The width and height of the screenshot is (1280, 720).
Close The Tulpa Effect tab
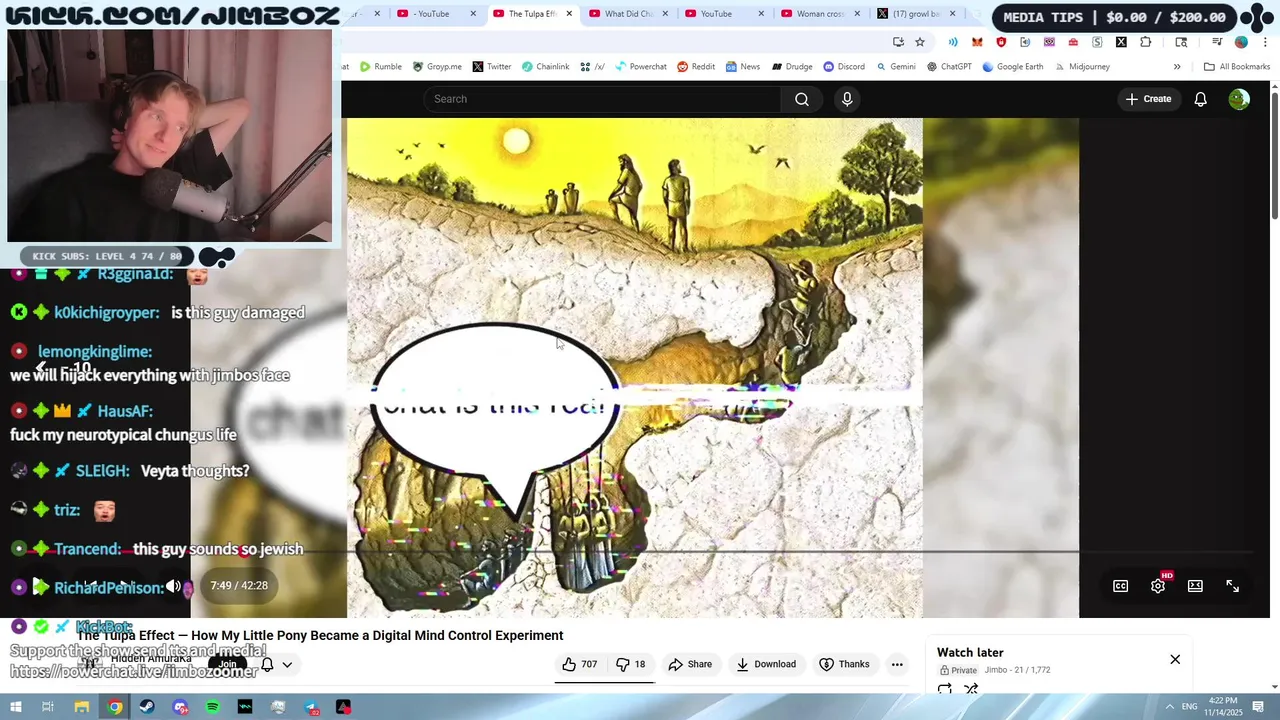pos(570,14)
